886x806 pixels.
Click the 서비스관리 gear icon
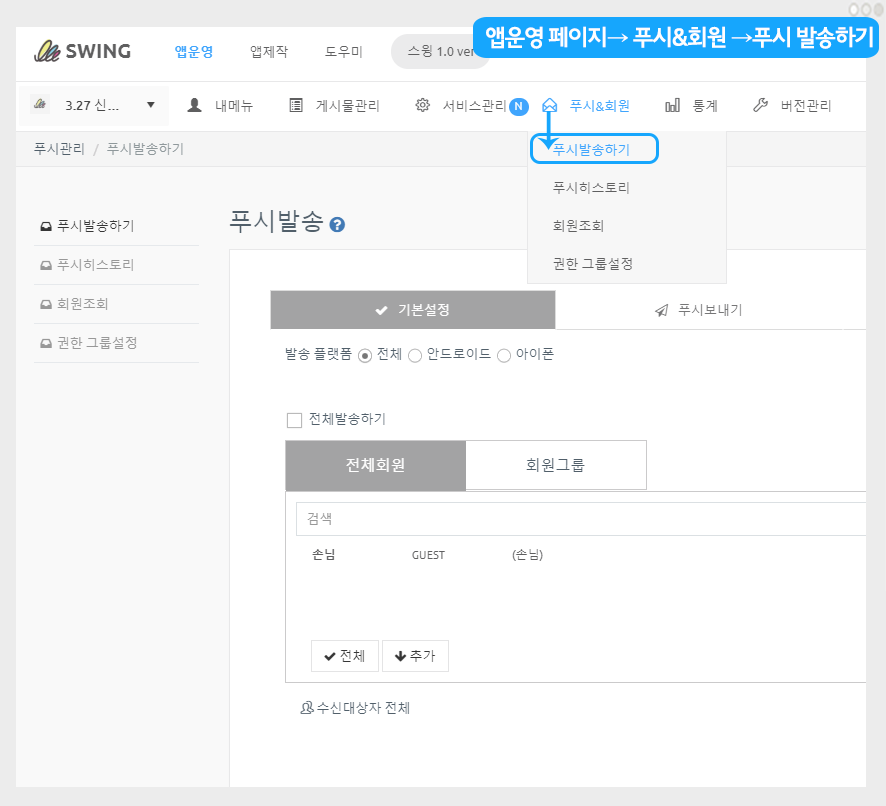coord(423,105)
